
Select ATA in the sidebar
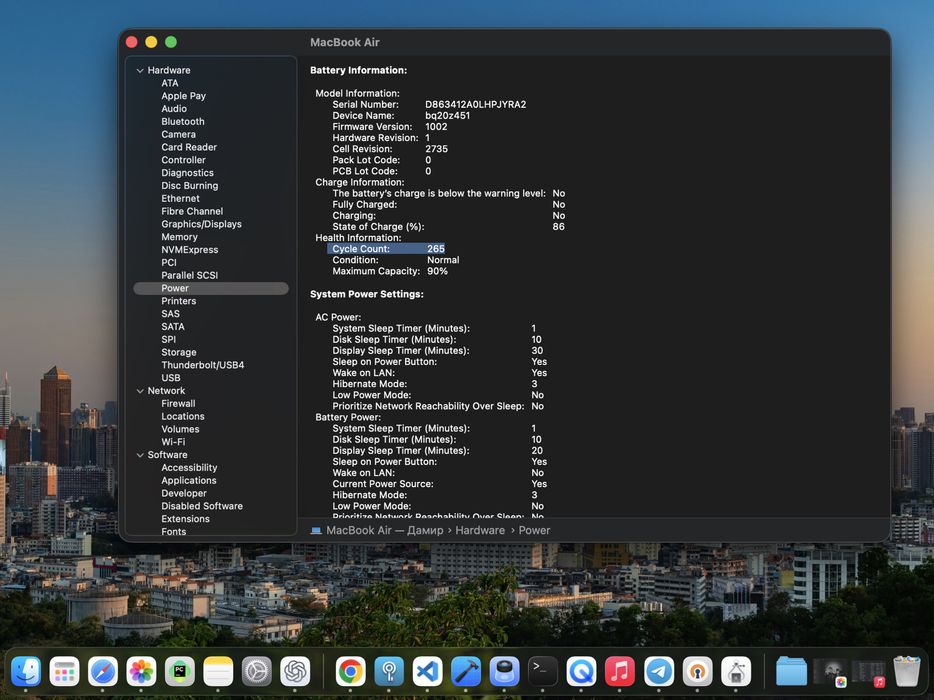pyautogui.click(x=170, y=83)
